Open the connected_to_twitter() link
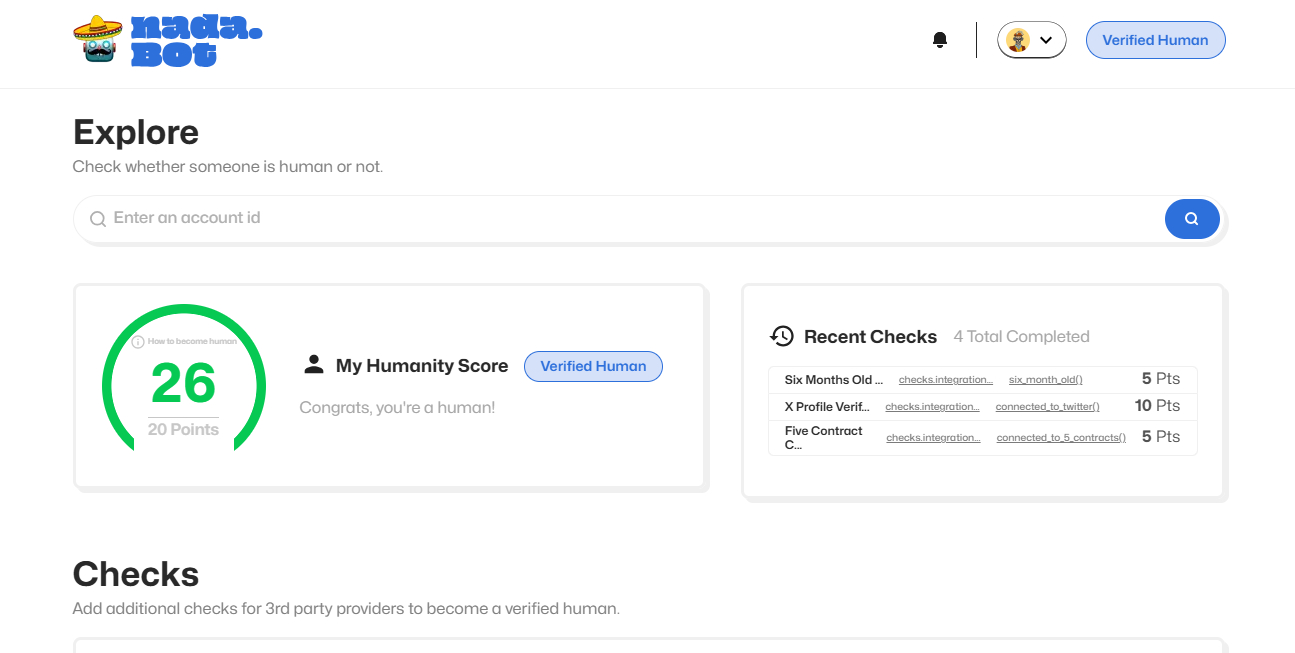The image size is (1295, 653). pyautogui.click(x=1047, y=407)
